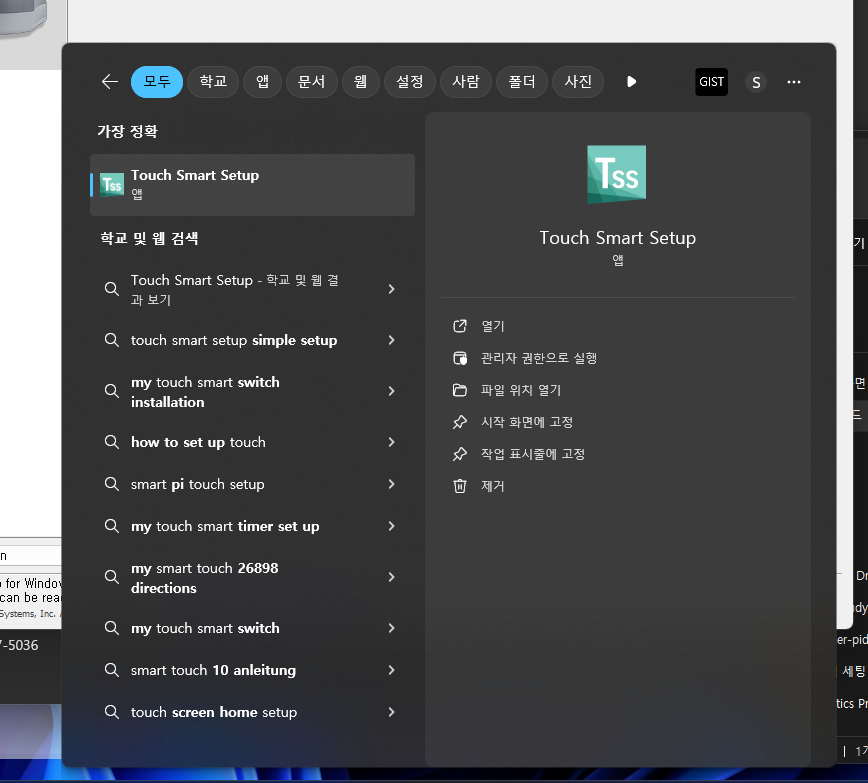
Task: Choose 관리자 권한으로 실행
Action: tap(539, 358)
